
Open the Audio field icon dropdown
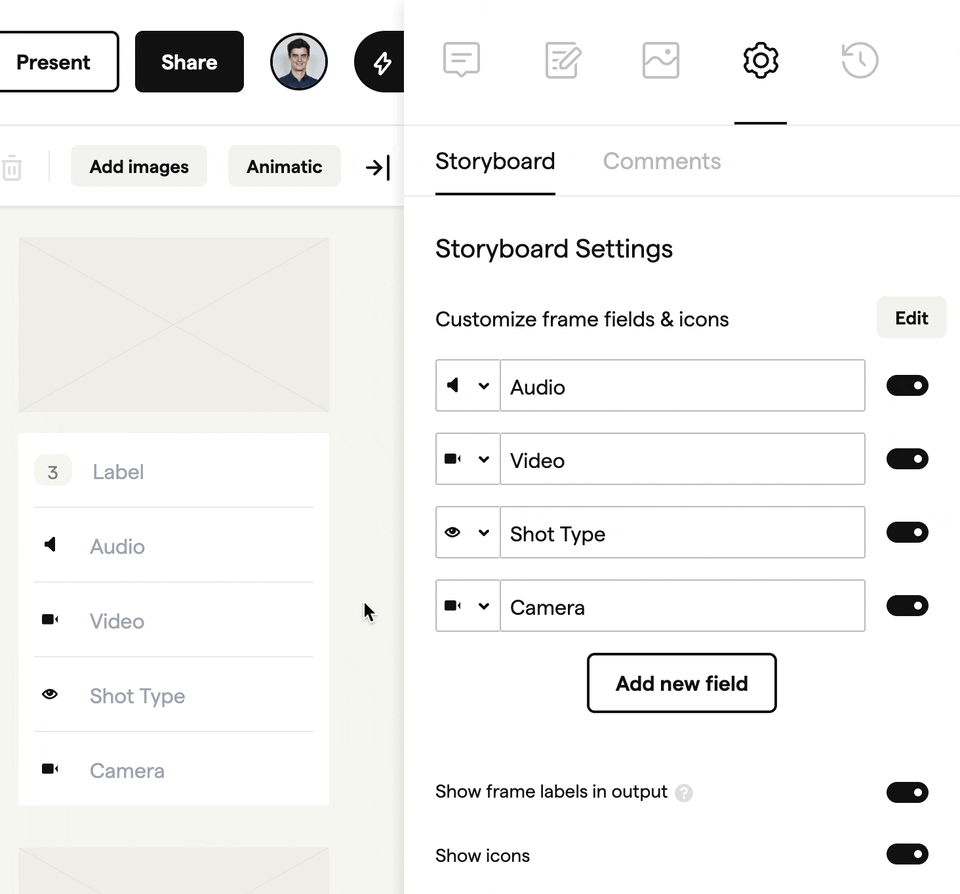click(468, 386)
